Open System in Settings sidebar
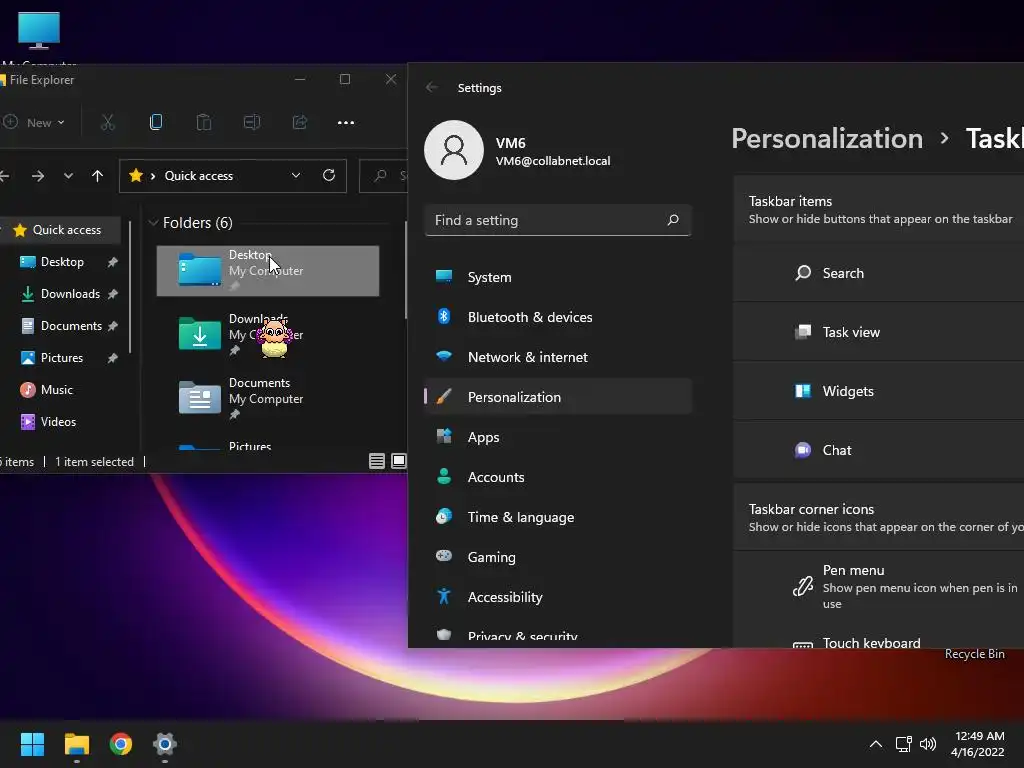This screenshot has height=768, width=1024. pyautogui.click(x=558, y=277)
